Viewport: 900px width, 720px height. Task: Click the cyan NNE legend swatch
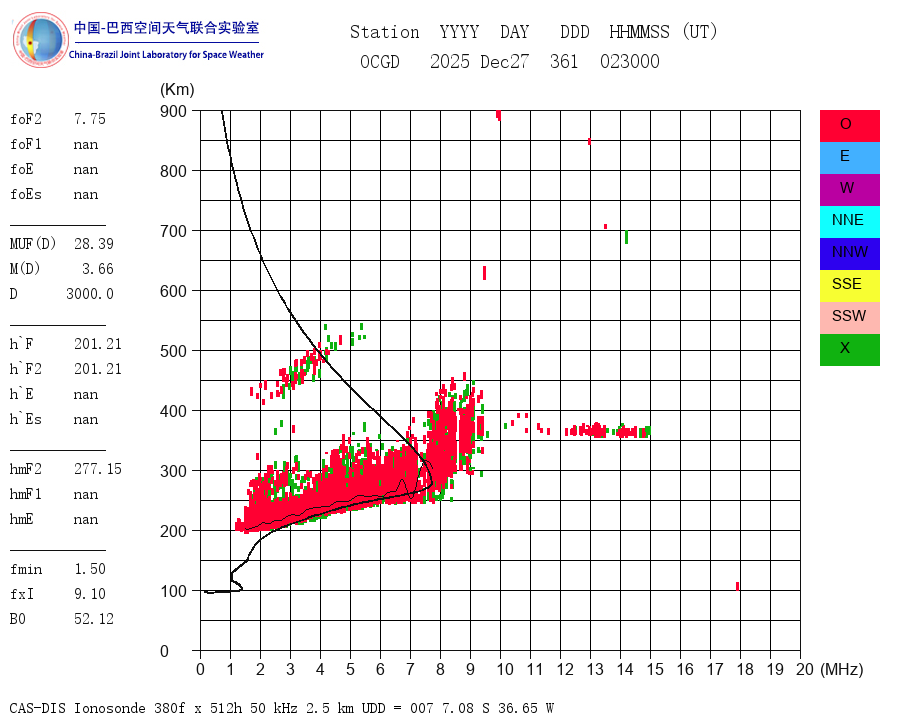pos(849,222)
